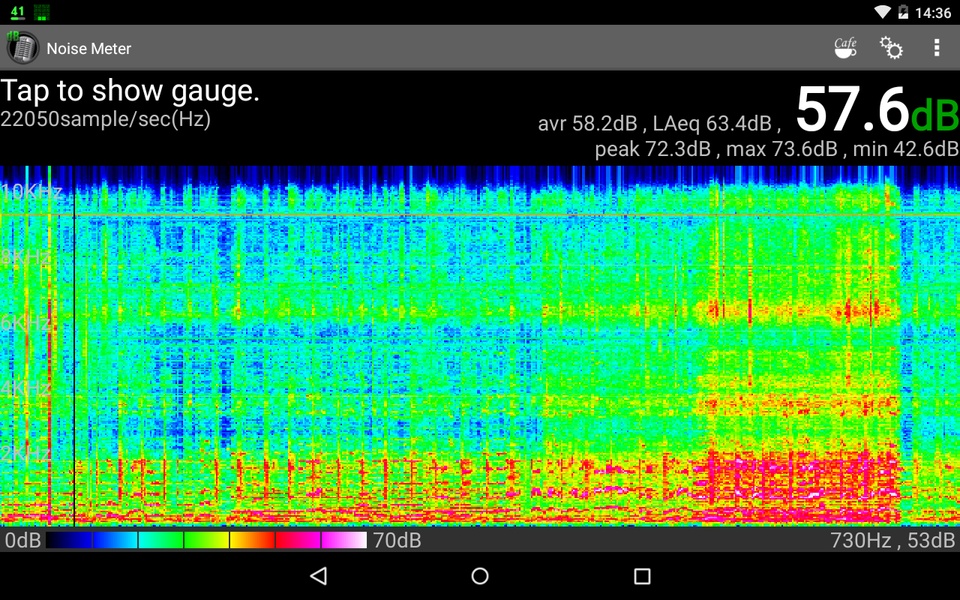This screenshot has height=600, width=960.
Task: Tap the recent apps square button
Action: (642, 576)
